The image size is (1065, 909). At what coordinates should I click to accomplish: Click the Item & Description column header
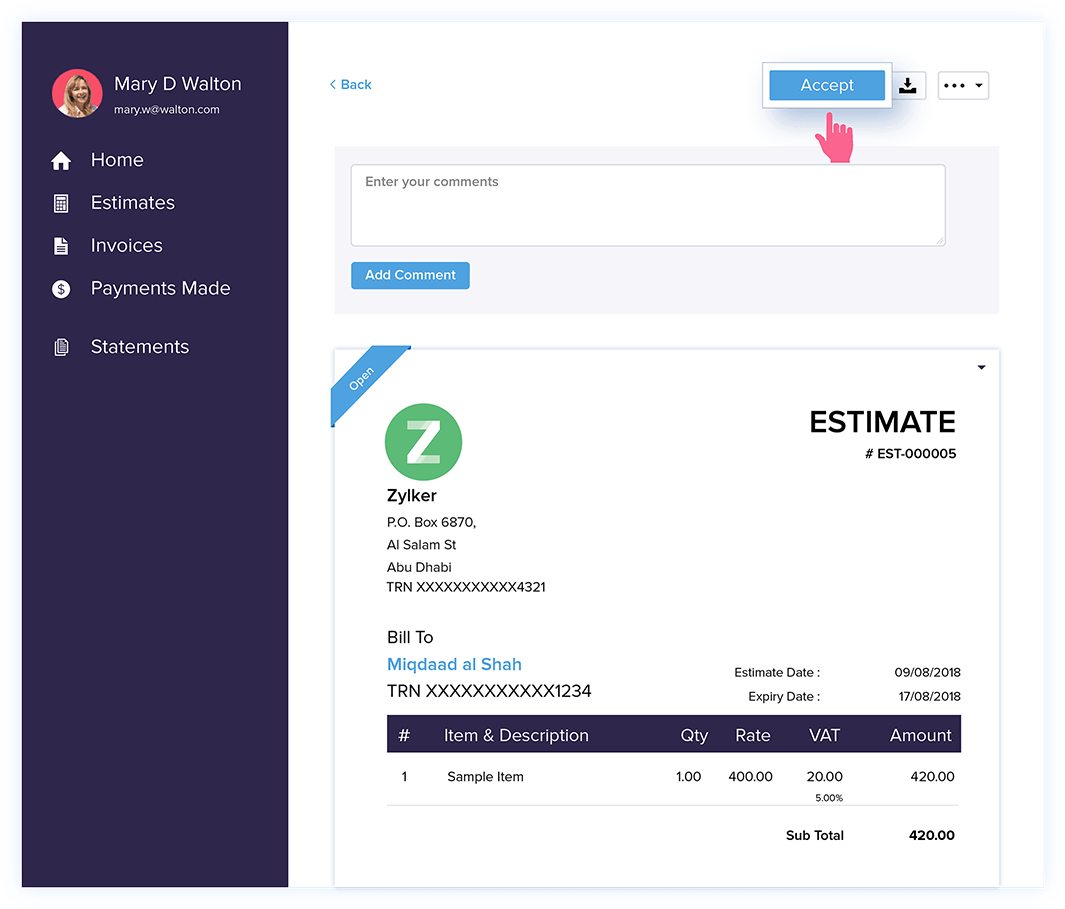[x=516, y=735]
